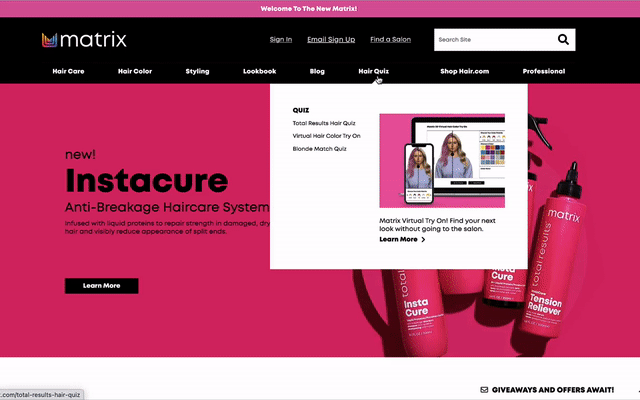This screenshot has width=640, height=400.
Task: Click the search magnifier icon
Action: [x=563, y=40]
